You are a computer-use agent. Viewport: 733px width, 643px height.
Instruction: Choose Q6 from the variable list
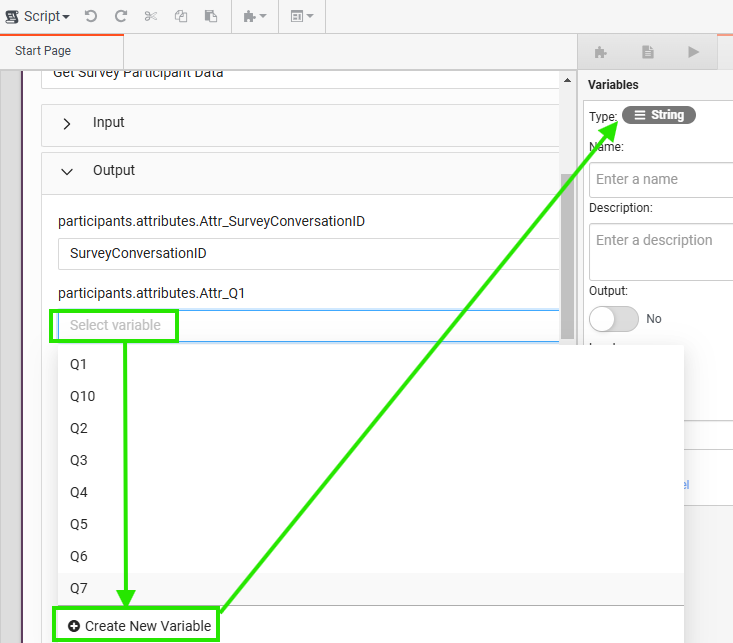pos(371,556)
